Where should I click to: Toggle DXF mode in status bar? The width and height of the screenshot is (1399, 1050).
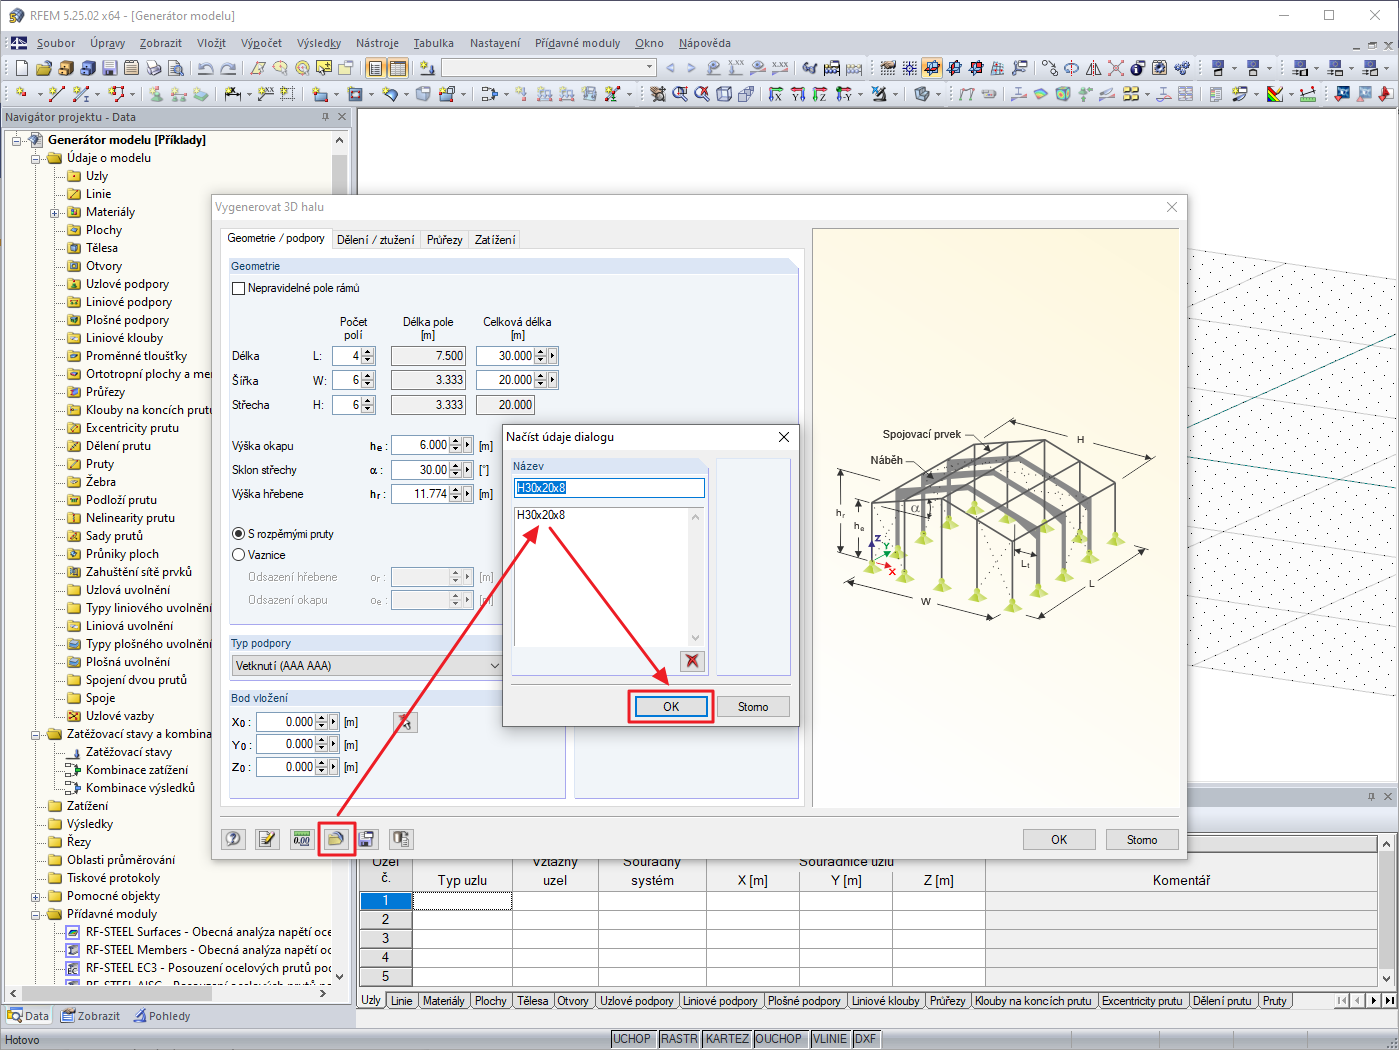(x=865, y=1039)
